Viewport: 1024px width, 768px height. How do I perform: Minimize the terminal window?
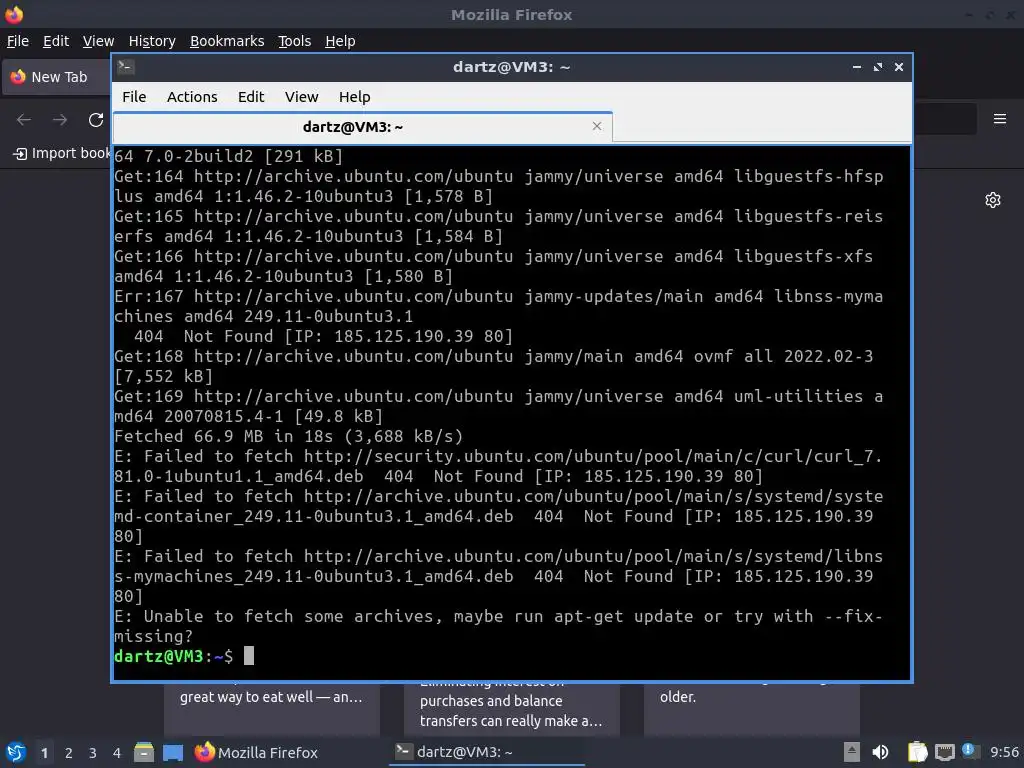[x=856, y=67]
